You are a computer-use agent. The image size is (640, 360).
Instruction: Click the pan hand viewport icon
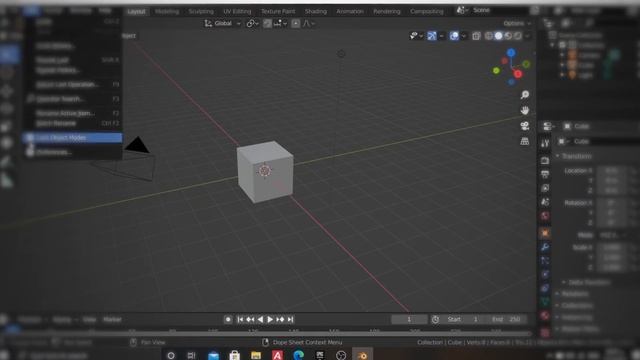525,110
